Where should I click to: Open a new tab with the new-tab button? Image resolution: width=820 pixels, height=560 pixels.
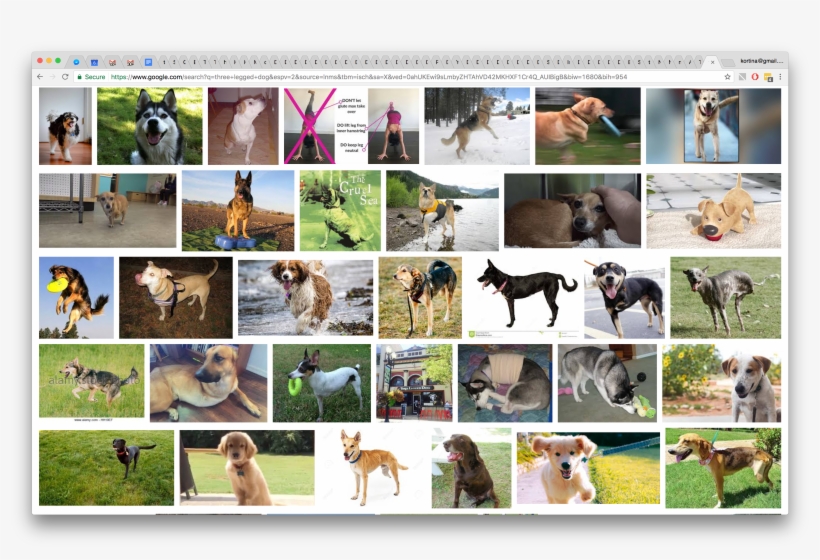click(727, 62)
